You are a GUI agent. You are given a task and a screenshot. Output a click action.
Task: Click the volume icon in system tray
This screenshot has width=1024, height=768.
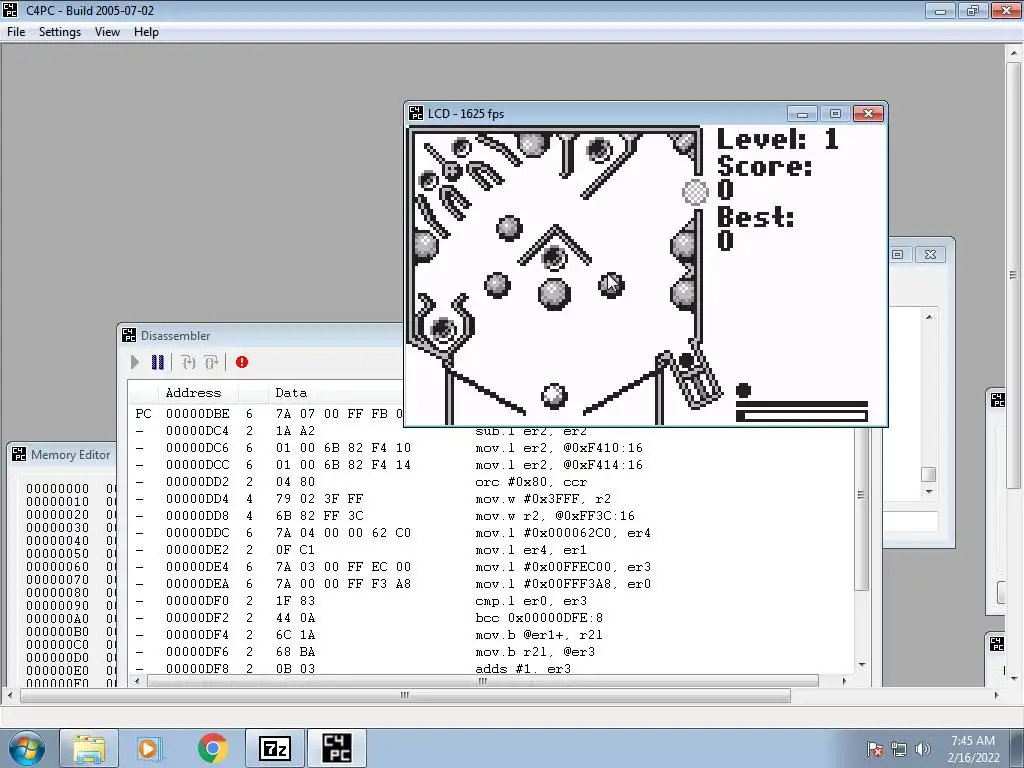(x=922, y=749)
